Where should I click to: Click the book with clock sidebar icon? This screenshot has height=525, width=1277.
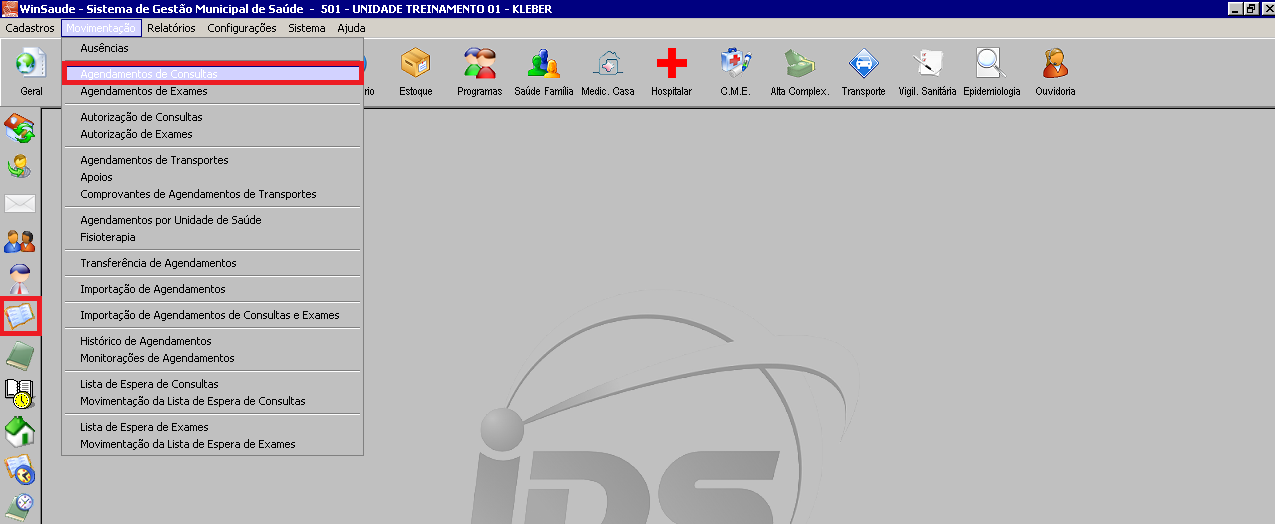(20, 393)
